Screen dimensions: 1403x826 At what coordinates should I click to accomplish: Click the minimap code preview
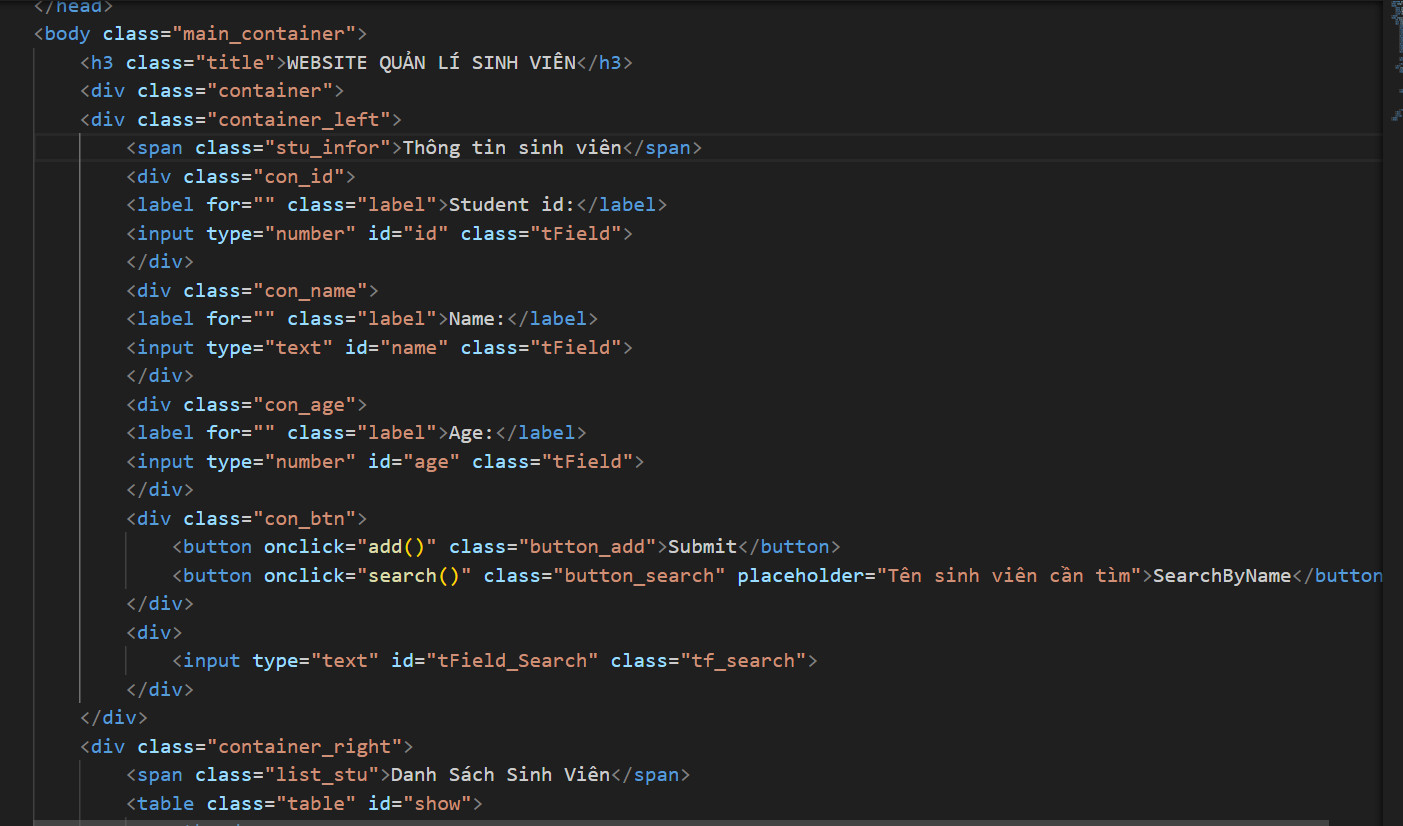pyautogui.click(x=1395, y=60)
